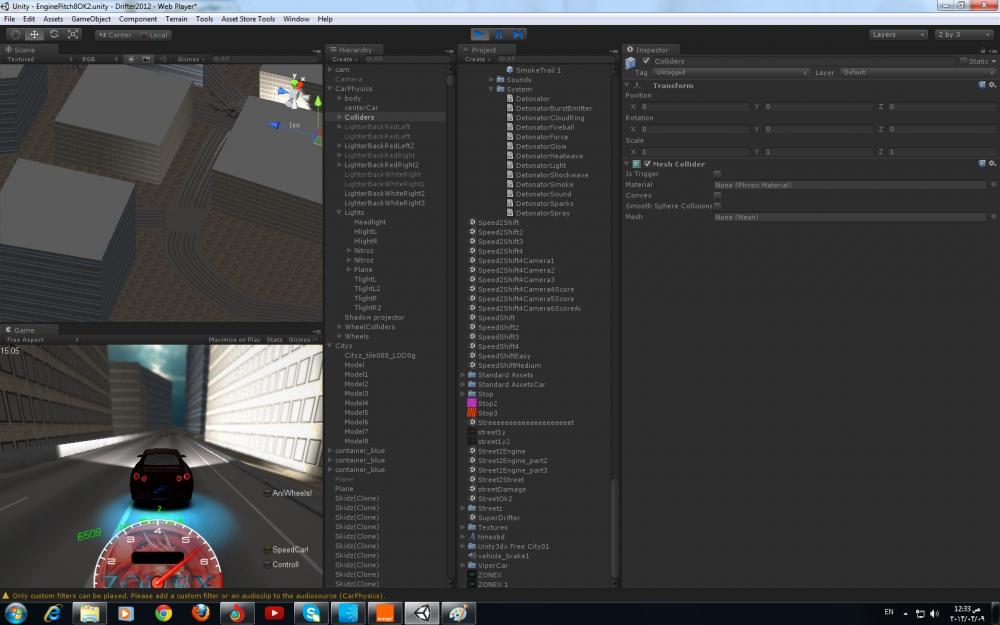
Task: Disable the Mesh Collider component checkbox
Action: tap(647, 164)
